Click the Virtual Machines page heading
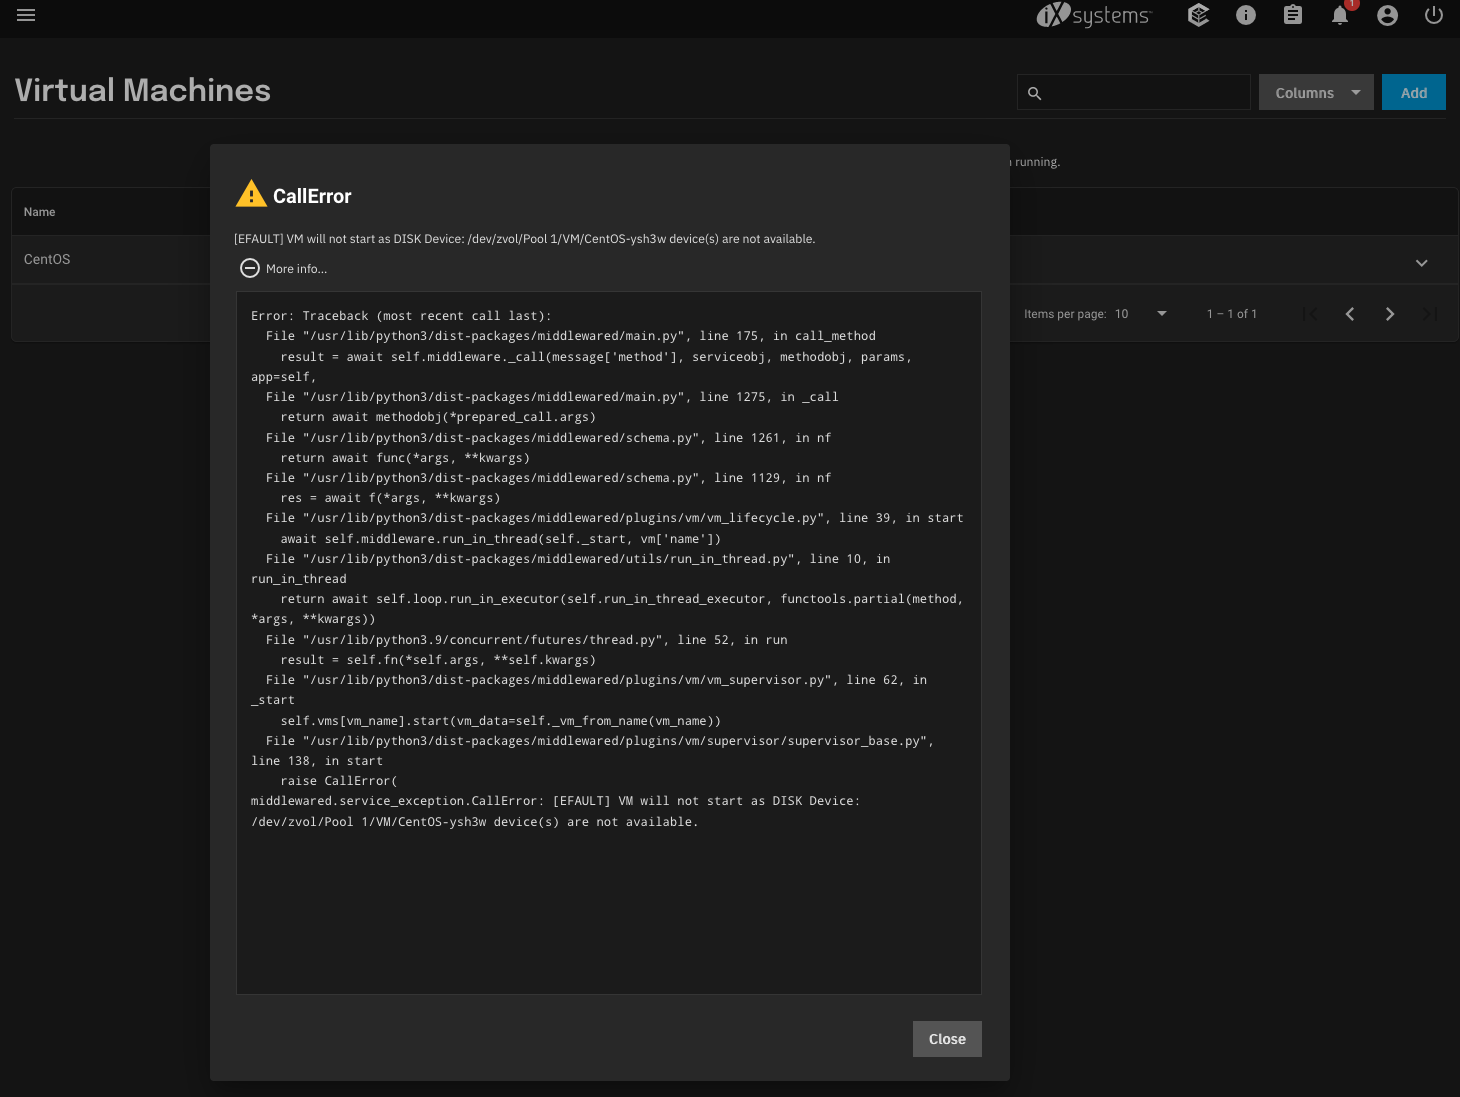The width and height of the screenshot is (1460, 1097). click(x=143, y=90)
